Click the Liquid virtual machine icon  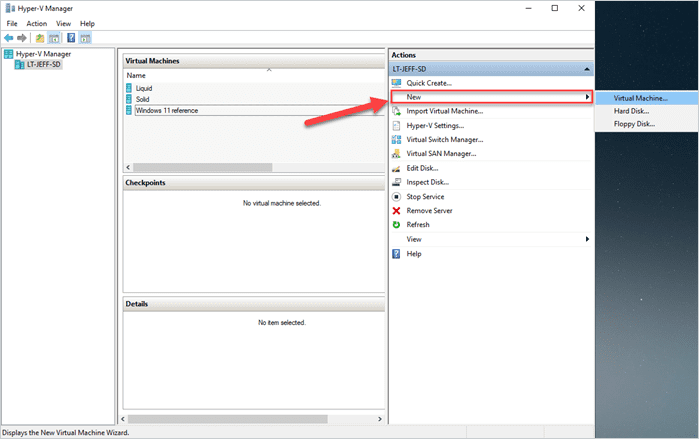129,88
